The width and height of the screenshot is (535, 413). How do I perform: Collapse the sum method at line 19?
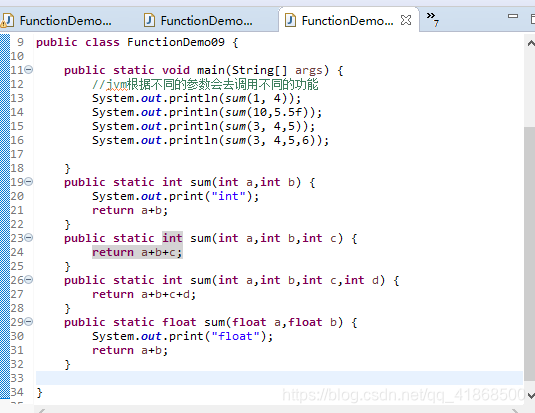point(29,182)
